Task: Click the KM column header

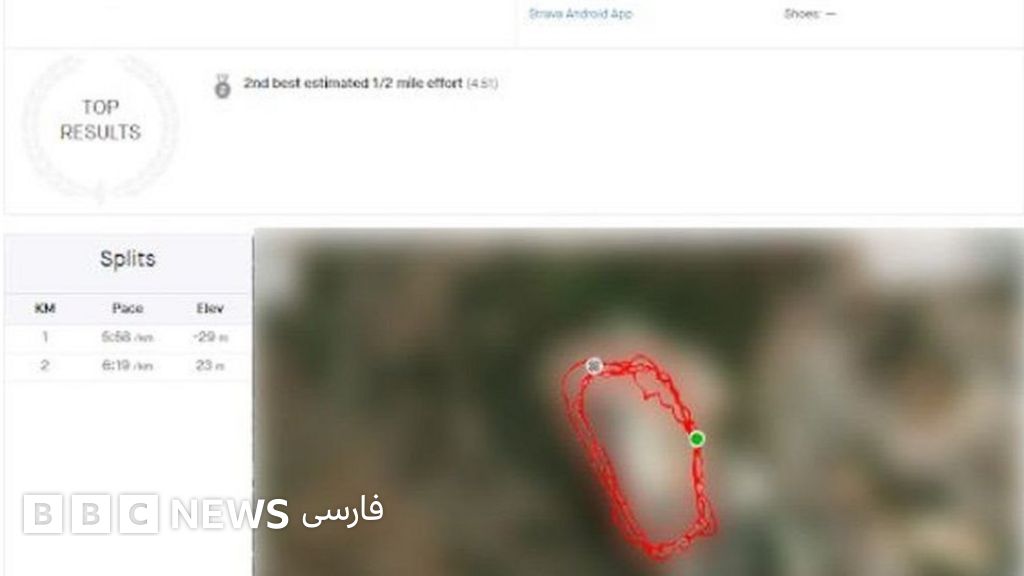Action: [x=44, y=308]
